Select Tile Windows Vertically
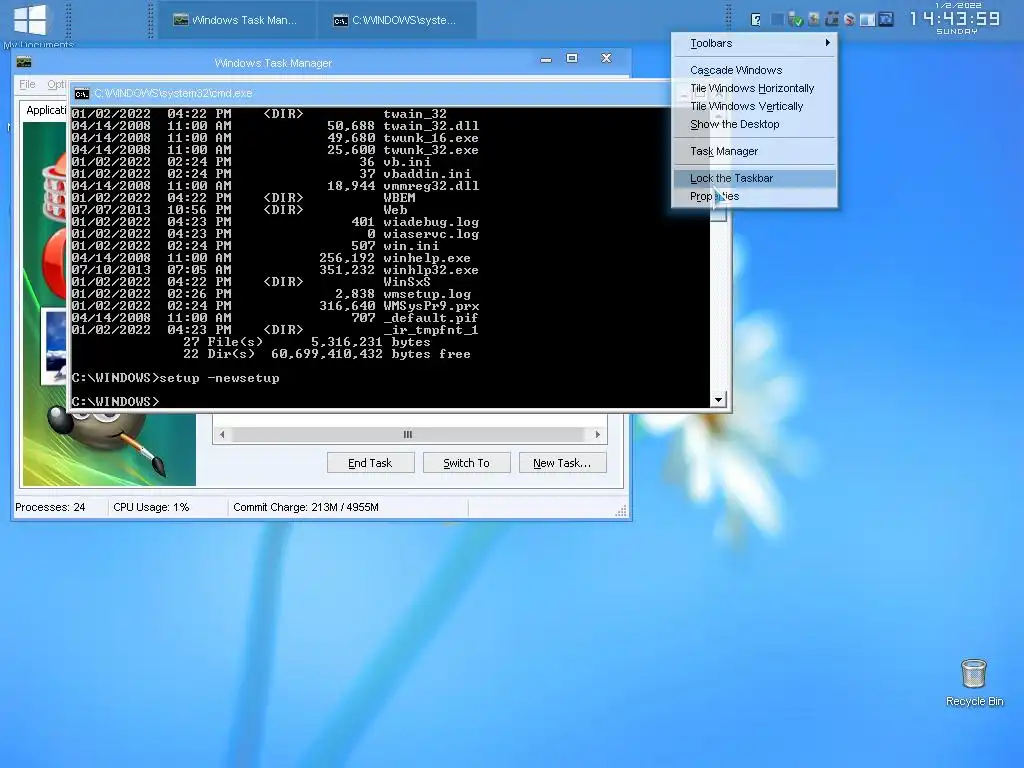 (x=754, y=106)
